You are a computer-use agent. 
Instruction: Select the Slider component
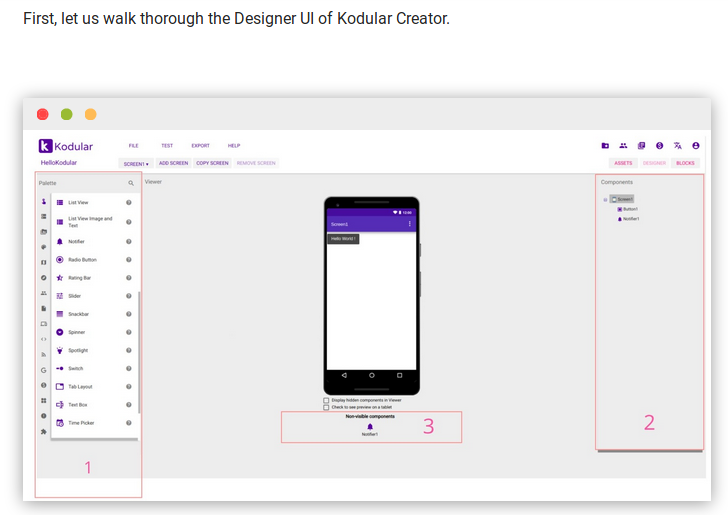coord(94,296)
